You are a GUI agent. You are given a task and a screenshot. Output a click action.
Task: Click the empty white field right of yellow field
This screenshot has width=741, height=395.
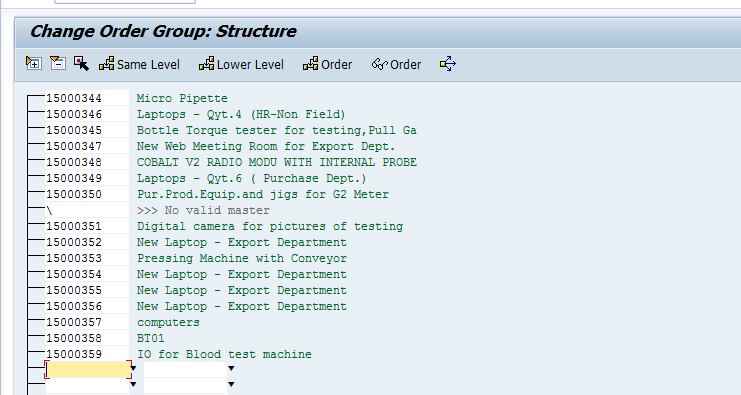pyautogui.click(x=185, y=369)
